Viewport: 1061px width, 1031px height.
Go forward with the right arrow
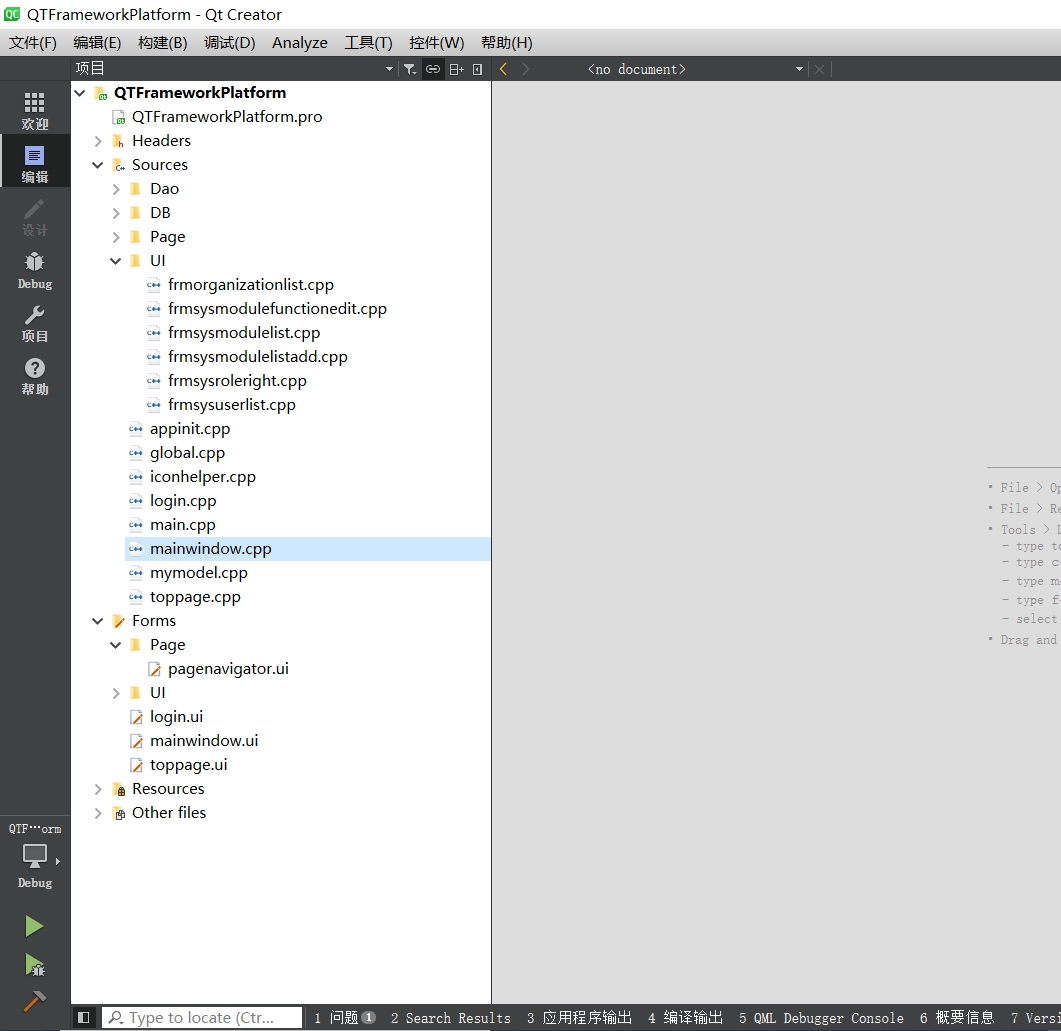pyautogui.click(x=526, y=69)
